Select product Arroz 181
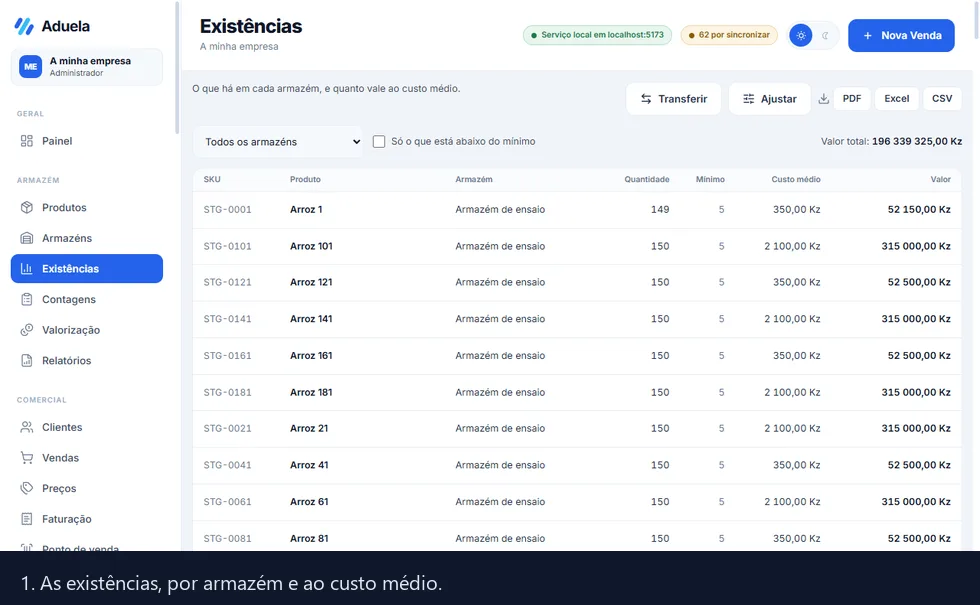 pos(311,392)
